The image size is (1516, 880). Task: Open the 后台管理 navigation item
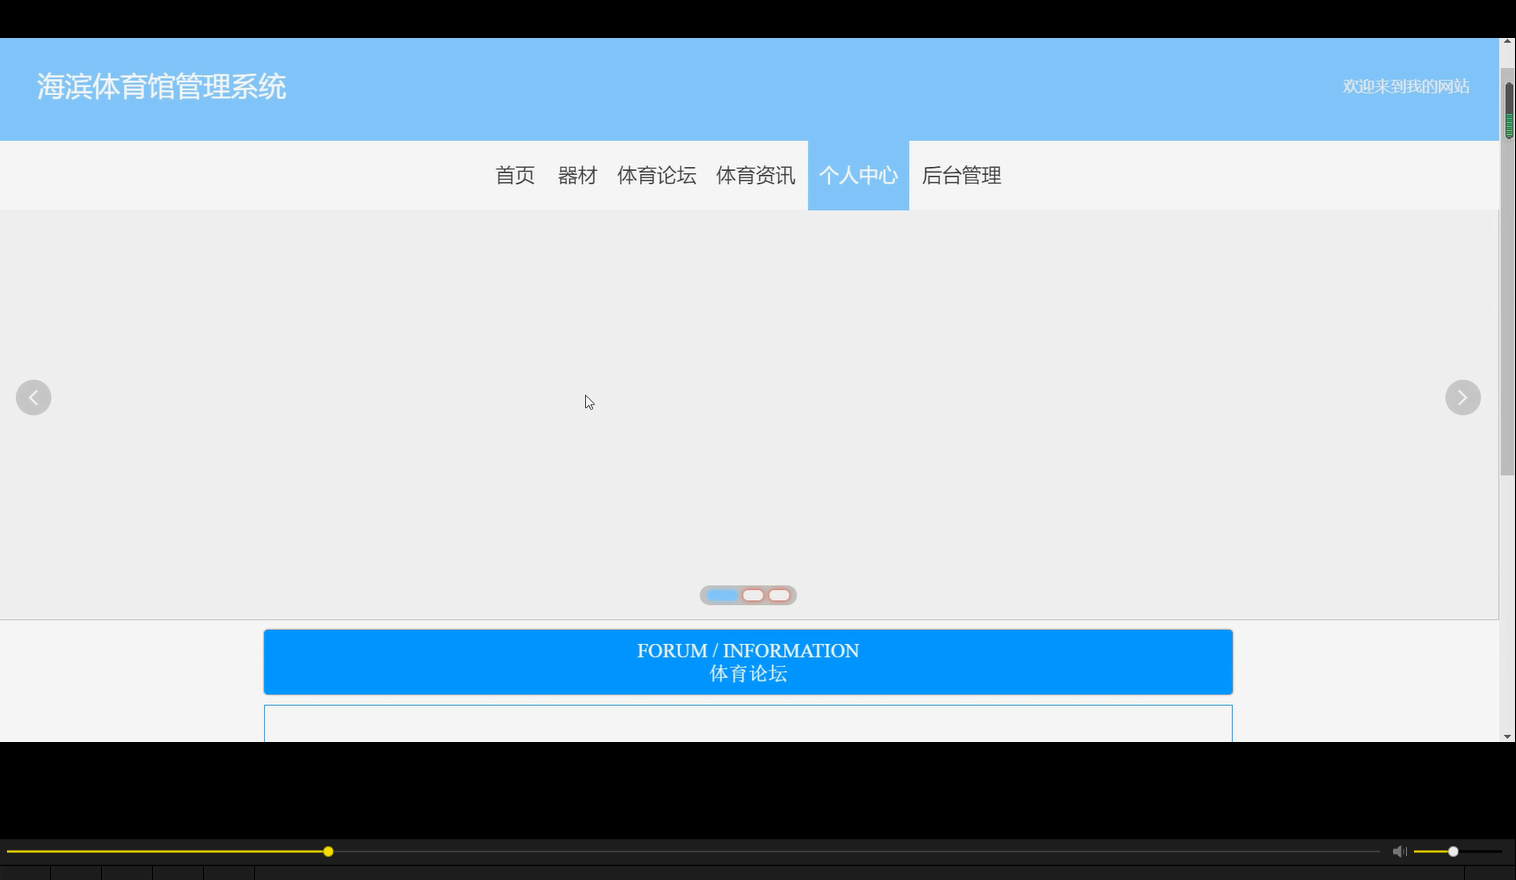click(960, 175)
